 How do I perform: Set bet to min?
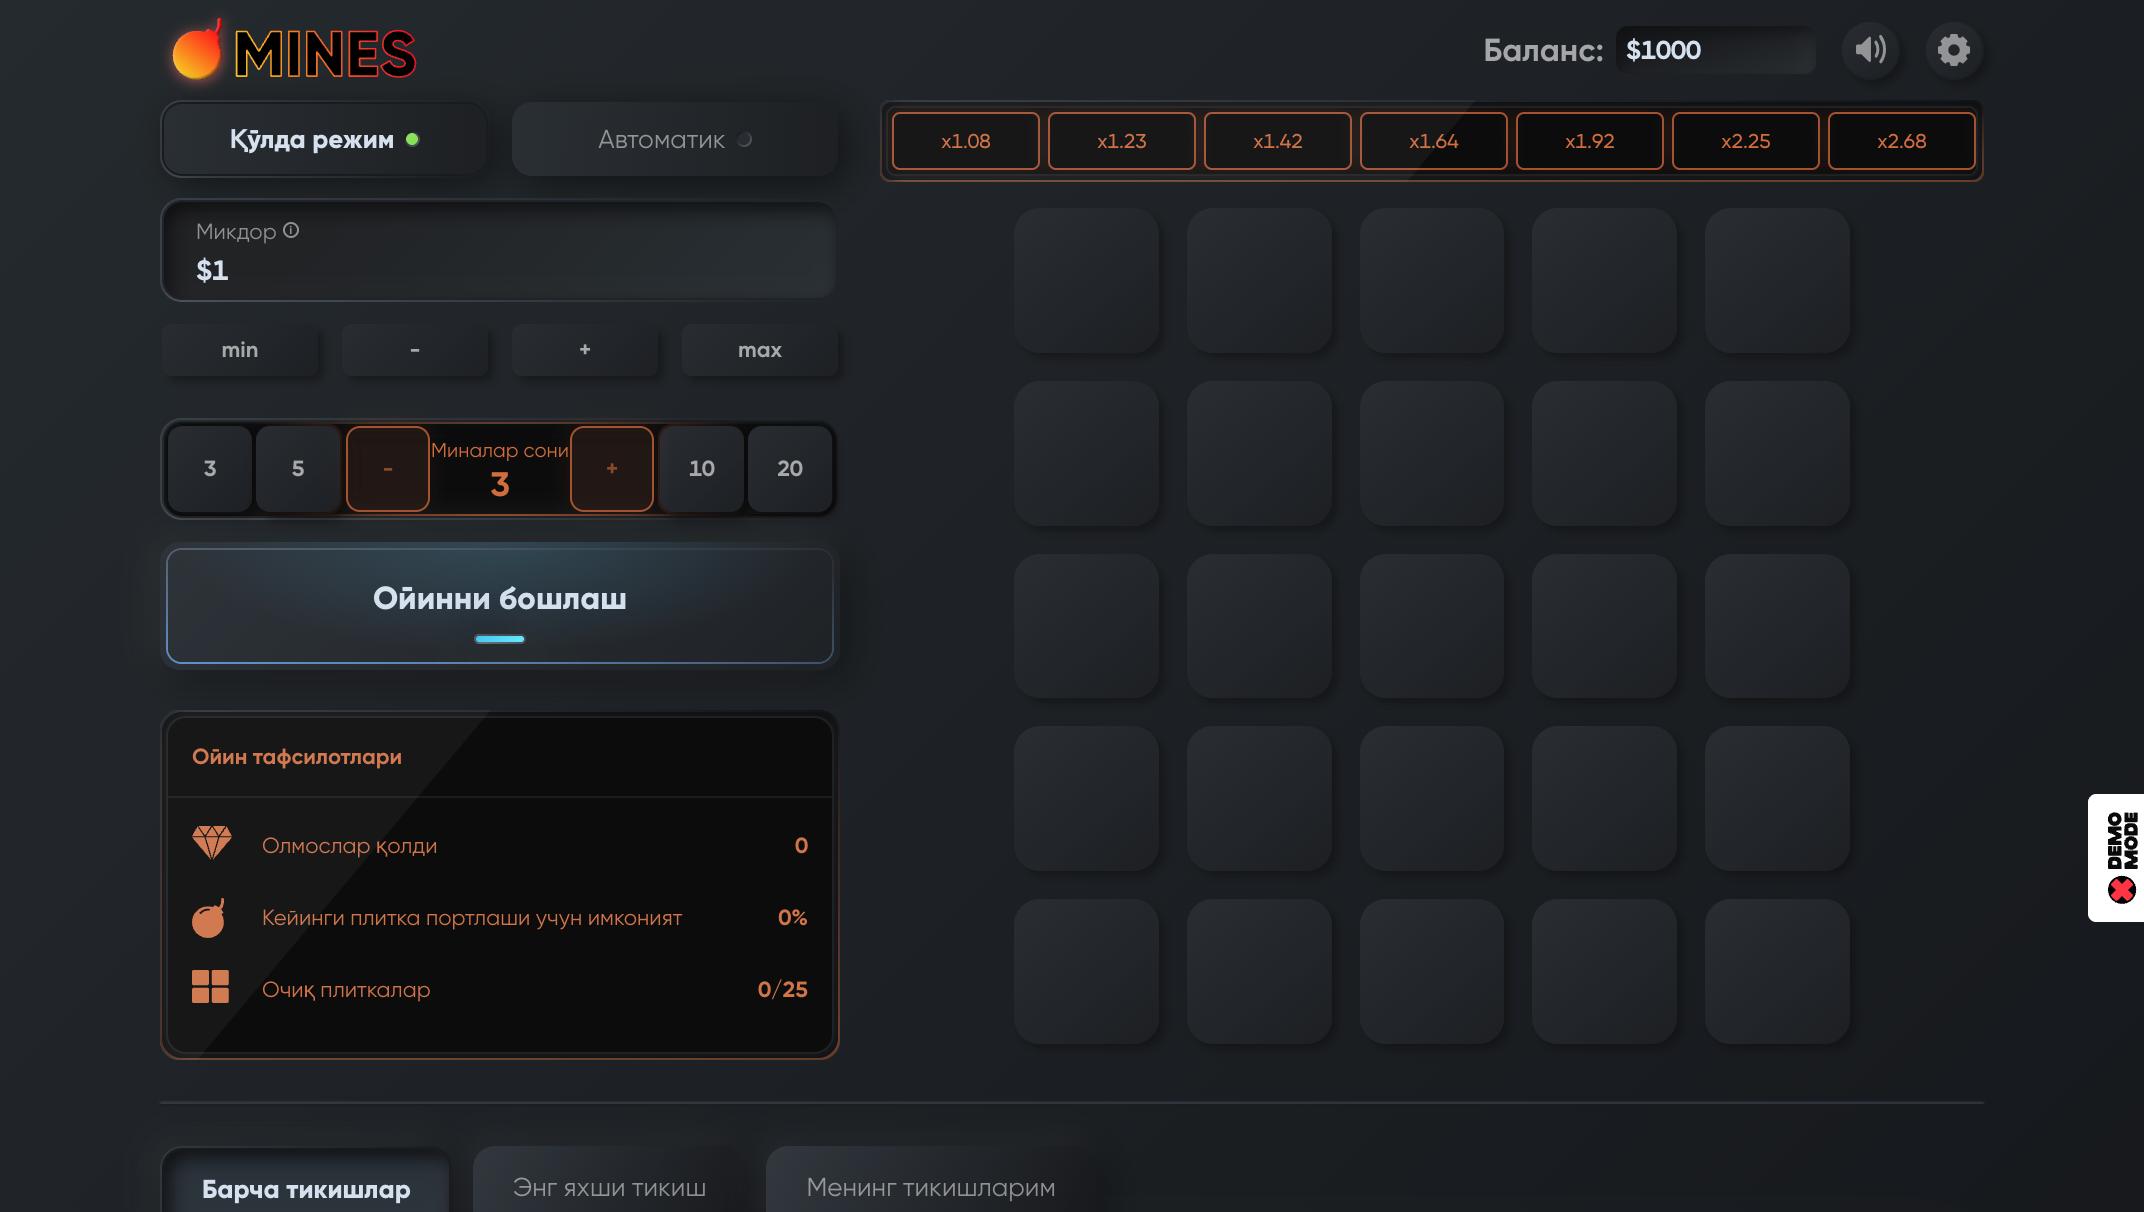tap(240, 350)
